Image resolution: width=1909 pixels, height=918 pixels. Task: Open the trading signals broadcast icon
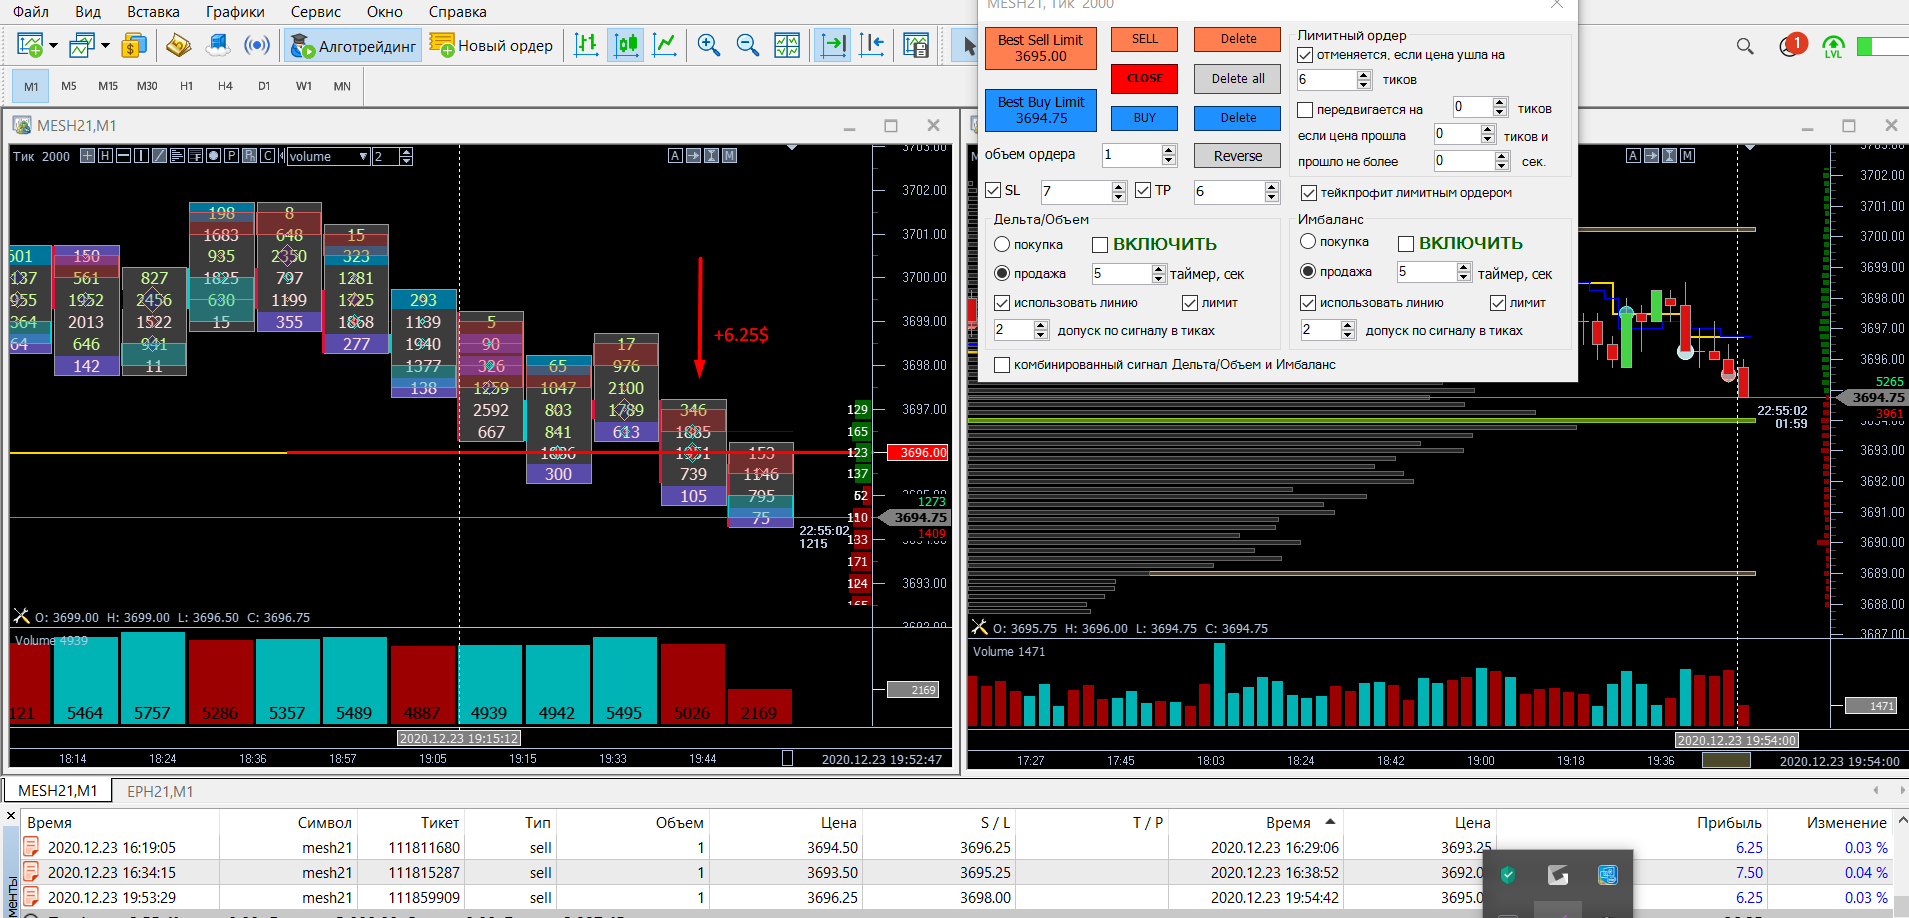tap(257, 45)
